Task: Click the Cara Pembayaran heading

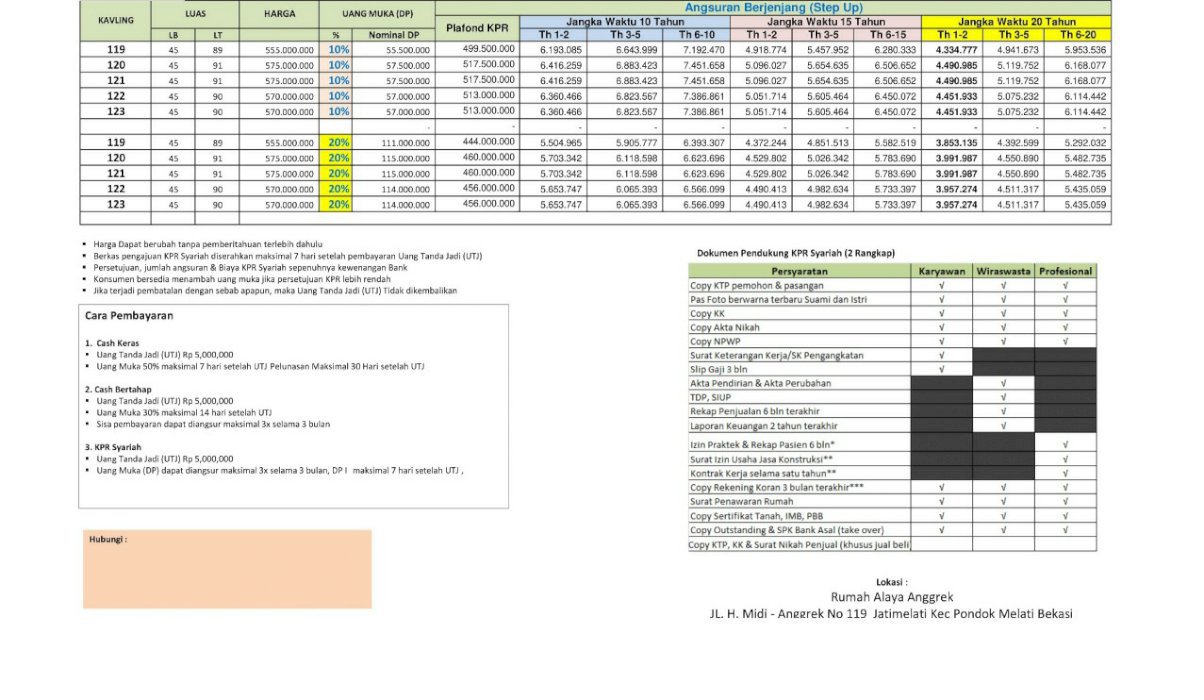Action: [x=128, y=315]
